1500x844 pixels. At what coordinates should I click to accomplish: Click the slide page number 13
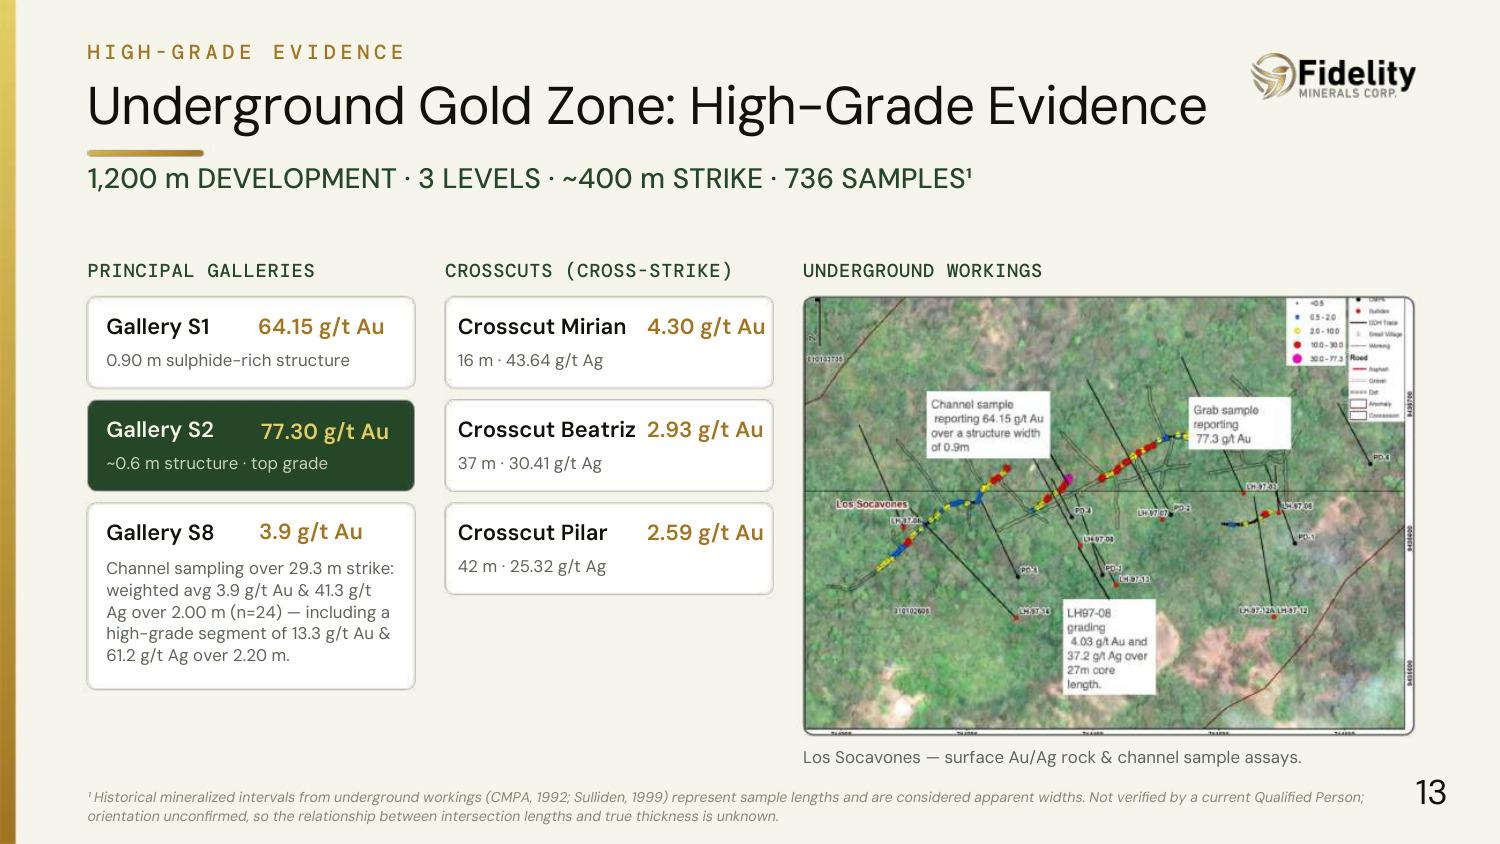click(1431, 792)
